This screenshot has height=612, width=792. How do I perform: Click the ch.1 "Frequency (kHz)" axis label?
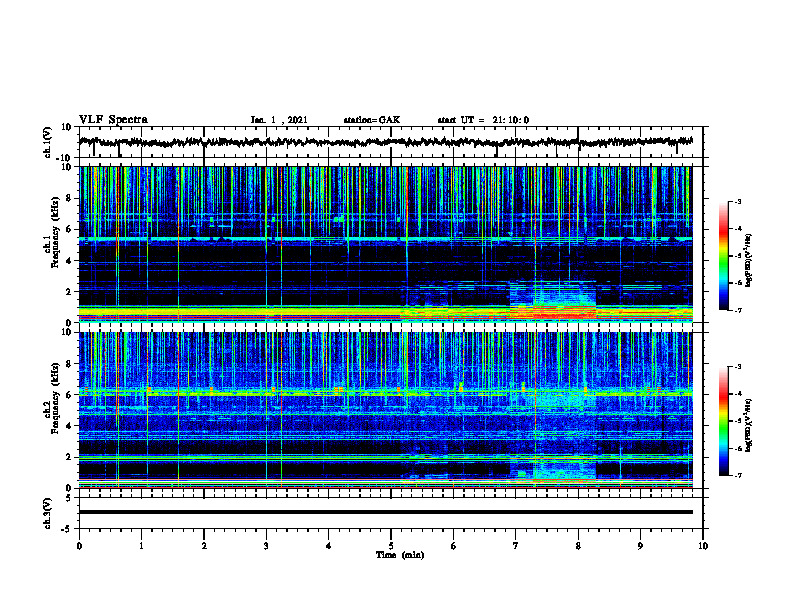coord(55,230)
